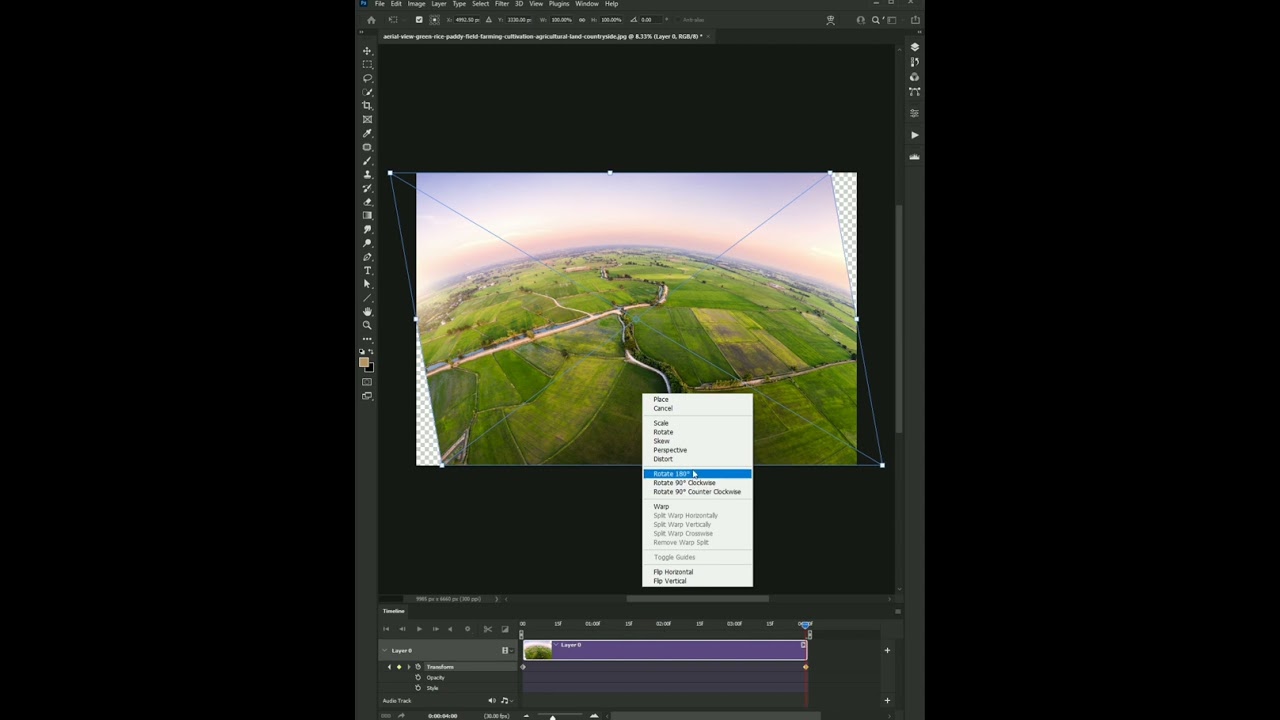Swap foreground and background colors
Image resolution: width=1280 pixels, height=720 pixels.
372,352
